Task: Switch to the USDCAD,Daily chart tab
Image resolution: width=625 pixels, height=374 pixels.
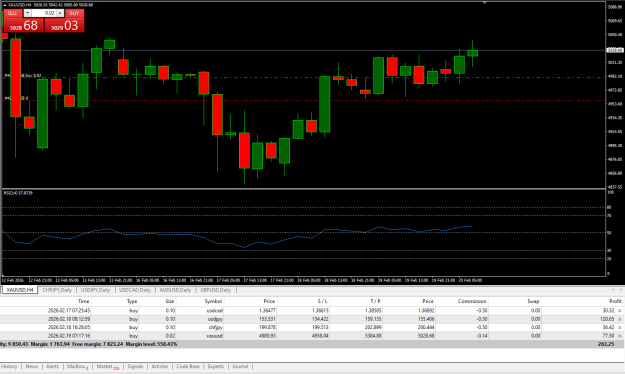Action: pyautogui.click(x=135, y=290)
